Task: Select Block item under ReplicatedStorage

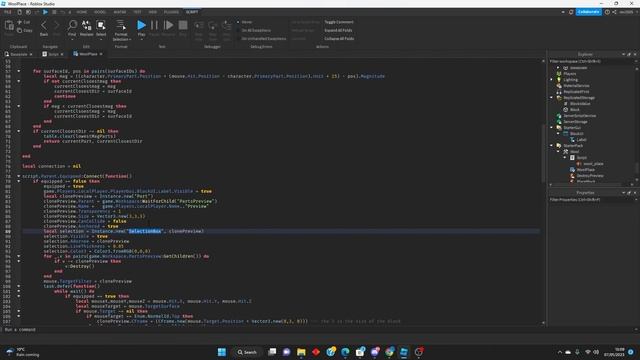Action: pos(574,110)
